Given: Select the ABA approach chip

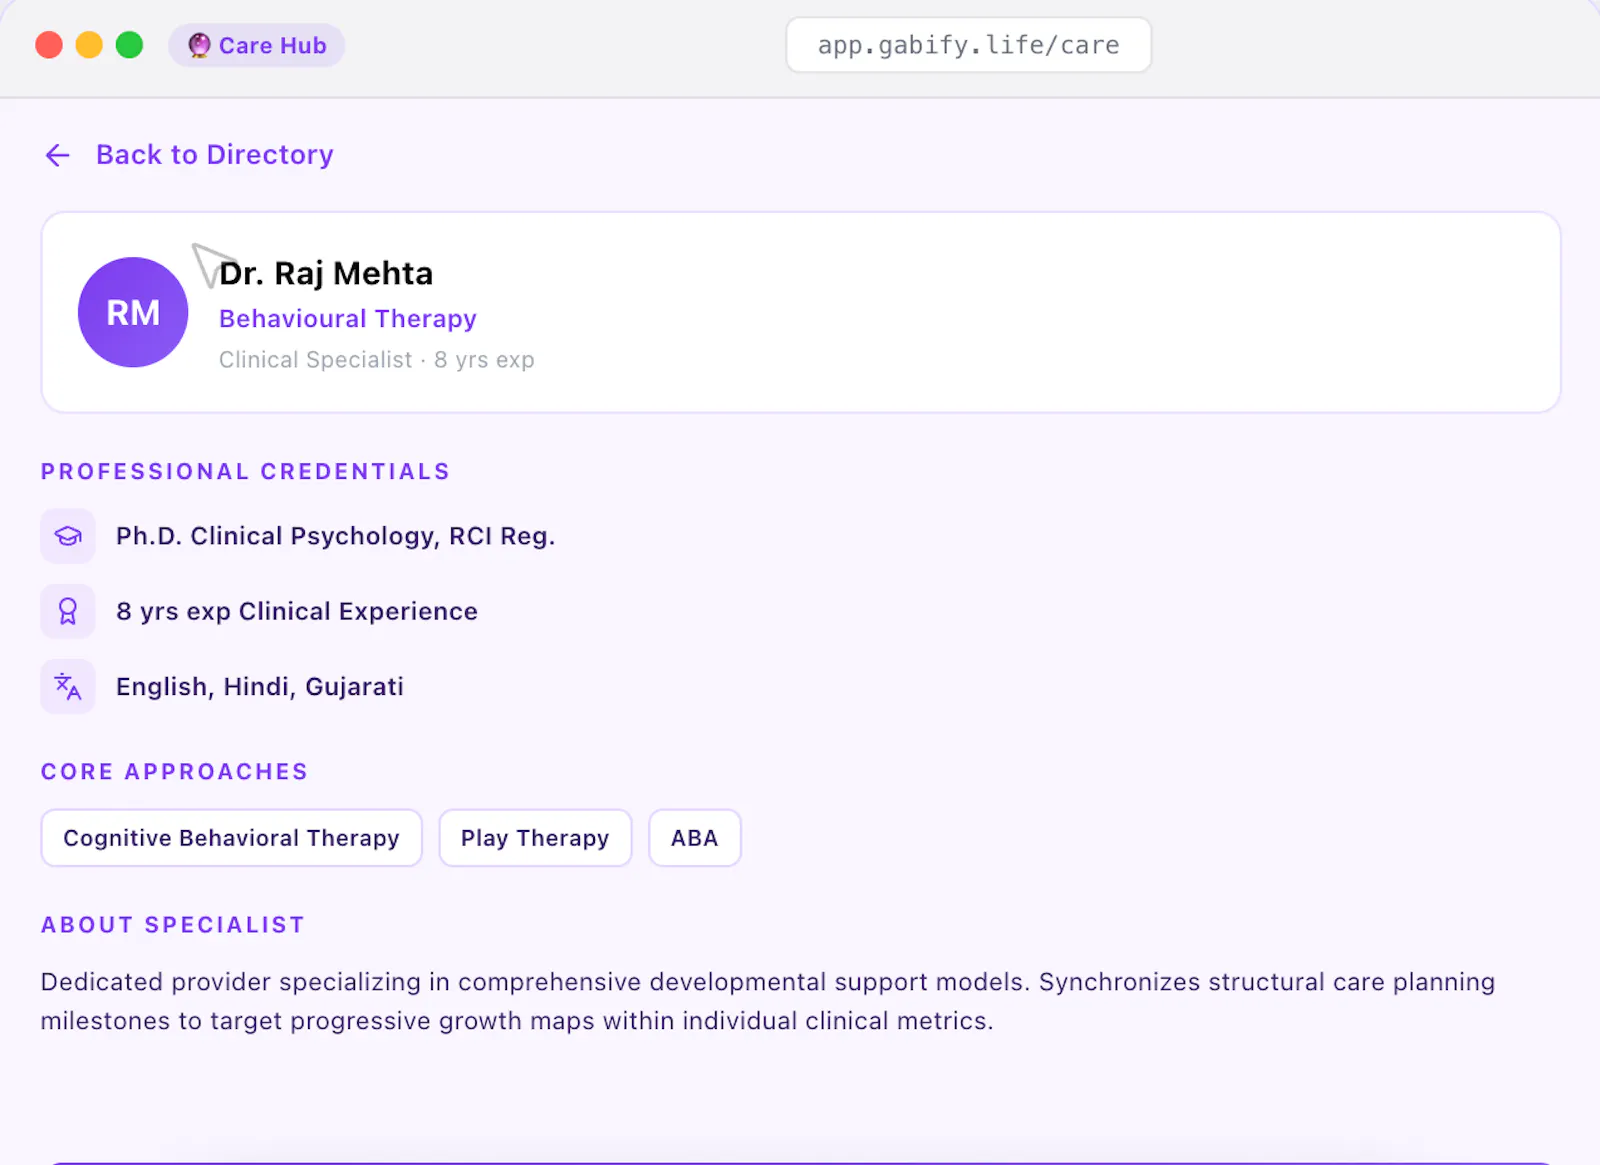Looking at the screenshot, I should [x=695, y=838].
